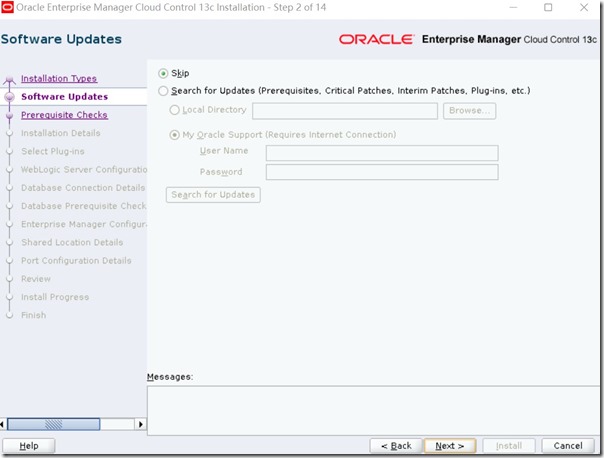Select the Skip radio button
Screen dimensions: 604x458
[x=163, y=73]
